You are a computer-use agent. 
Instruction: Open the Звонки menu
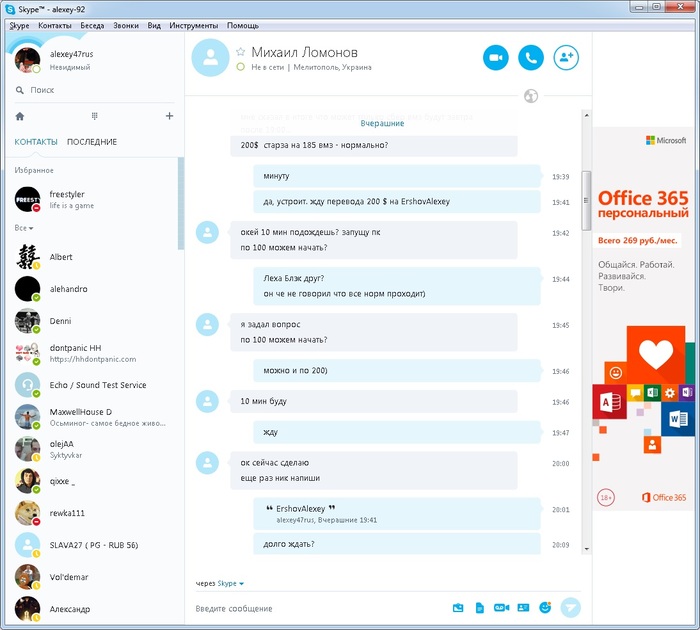click(x=126, y=25)
